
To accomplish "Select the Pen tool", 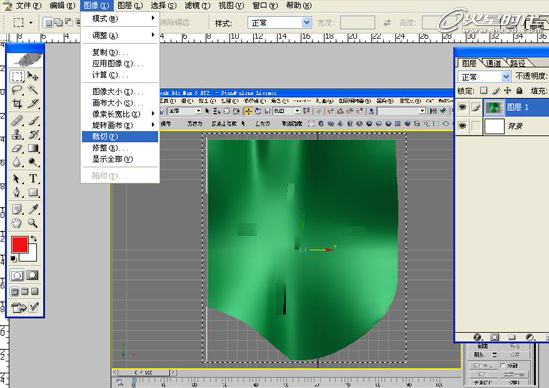I will (16, 192).
